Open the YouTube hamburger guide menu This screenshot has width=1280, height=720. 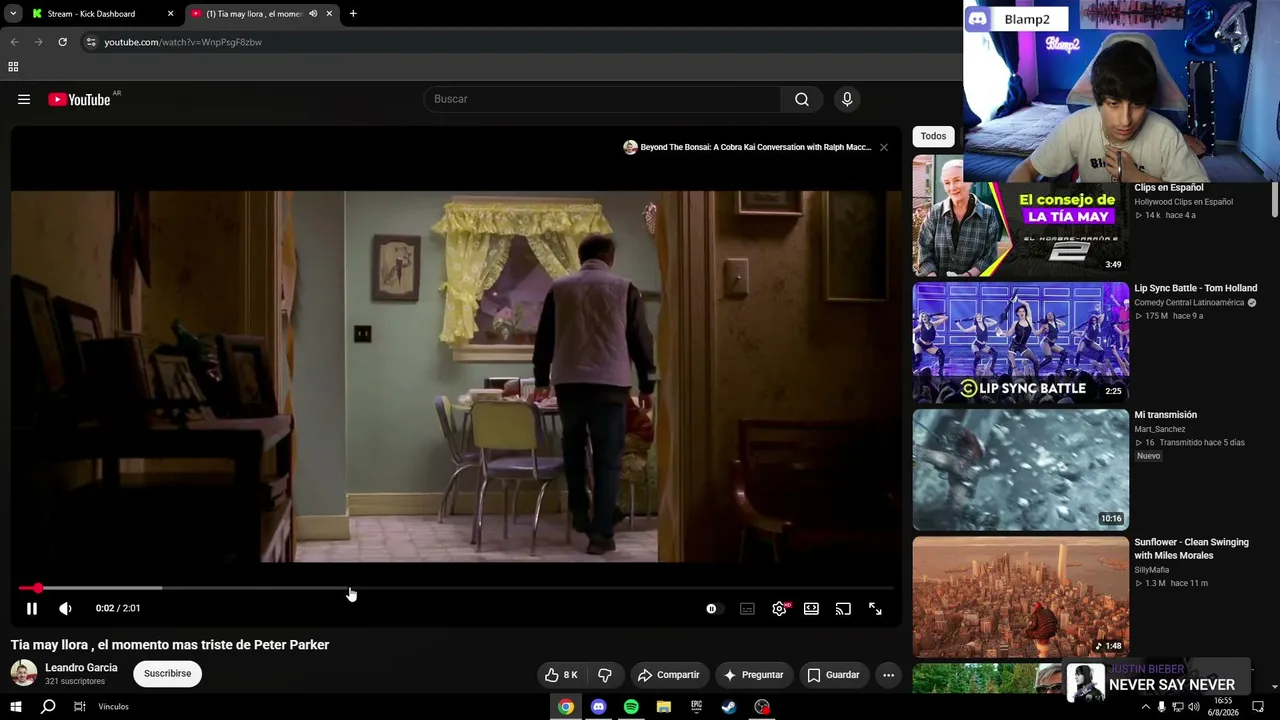point(24,99)
